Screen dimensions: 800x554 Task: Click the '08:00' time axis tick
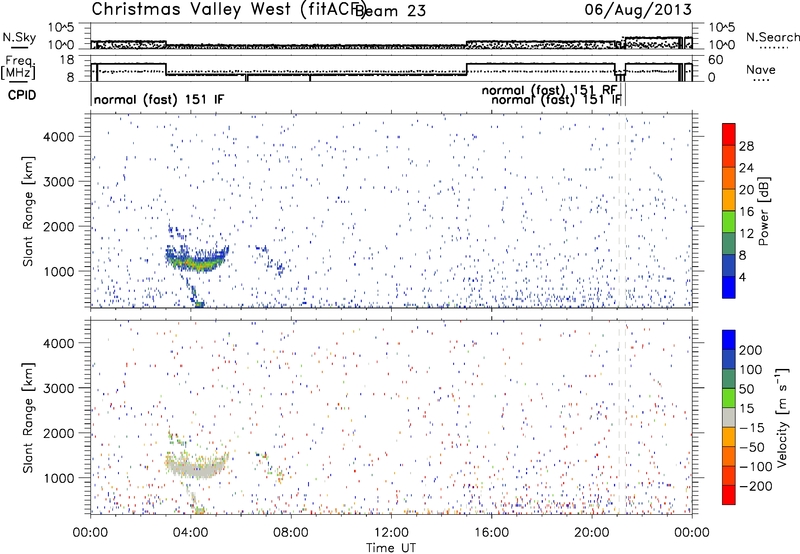click(x=291, y=533)
